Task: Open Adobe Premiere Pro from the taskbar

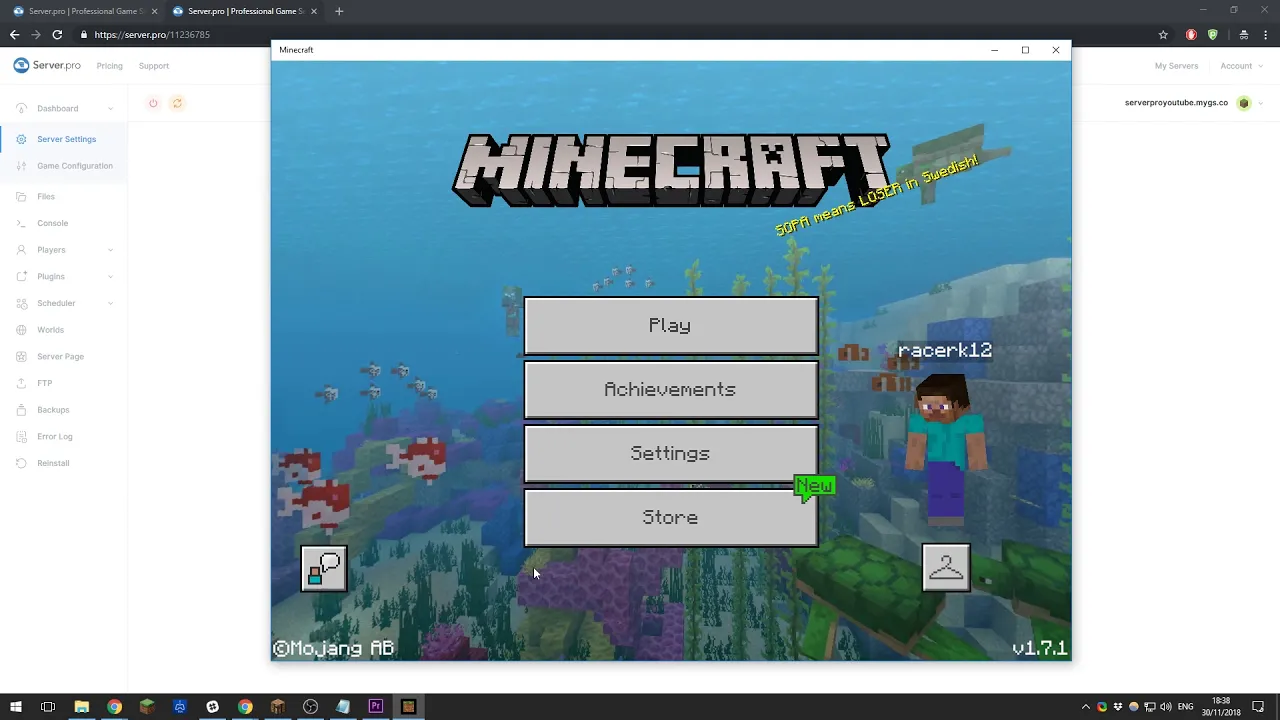Action: click(376, 707)
